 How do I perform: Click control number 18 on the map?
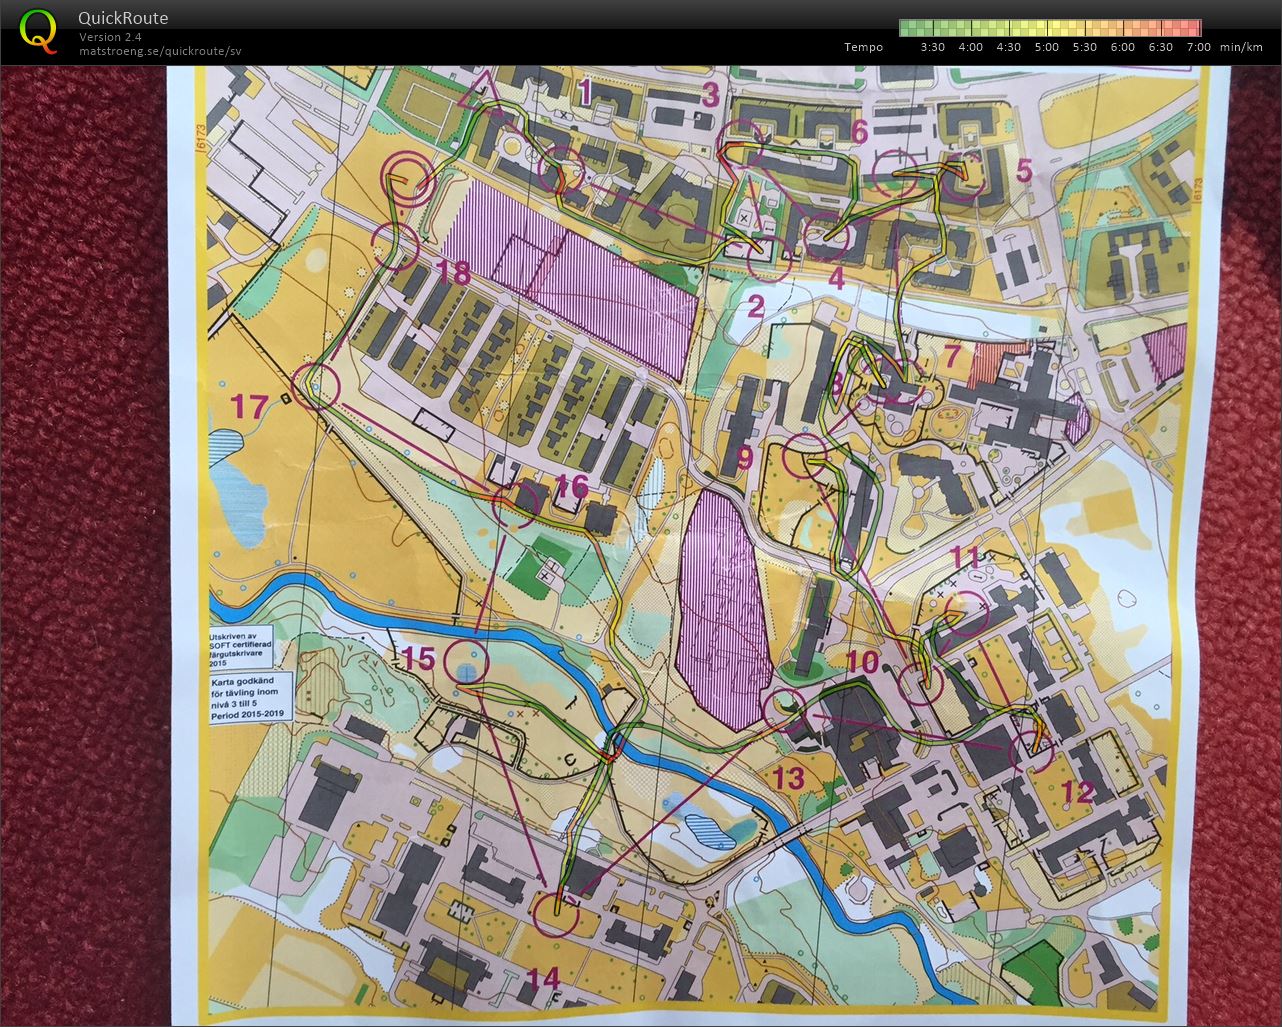pyautogui.click(x=452, y=272)
